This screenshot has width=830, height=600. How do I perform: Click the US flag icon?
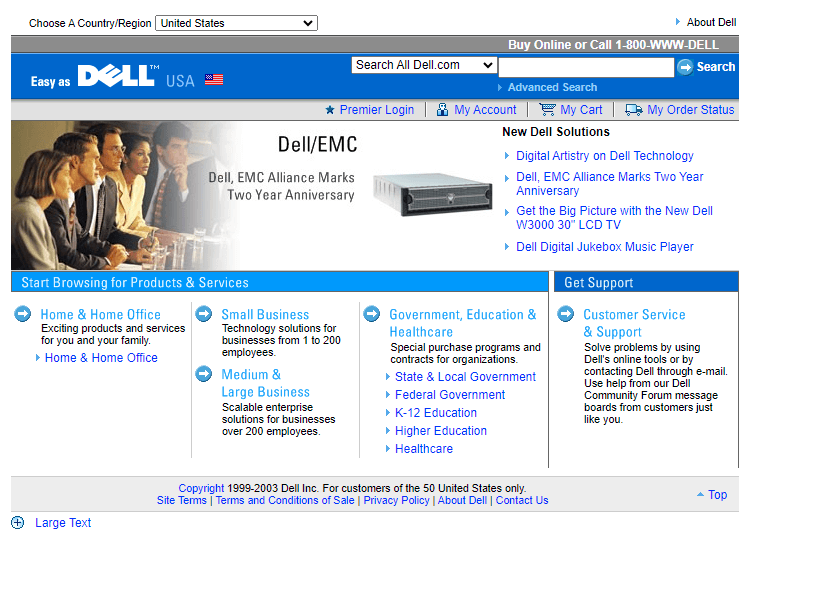click(214, 80)
